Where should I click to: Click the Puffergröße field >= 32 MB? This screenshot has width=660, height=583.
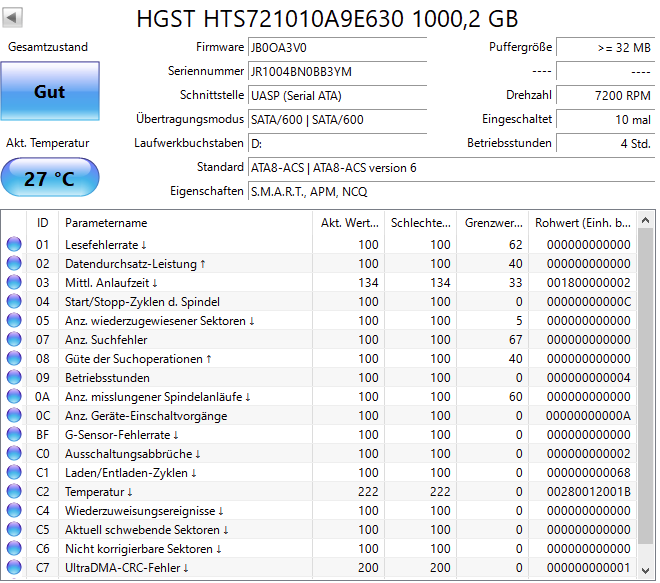(606, 47)
